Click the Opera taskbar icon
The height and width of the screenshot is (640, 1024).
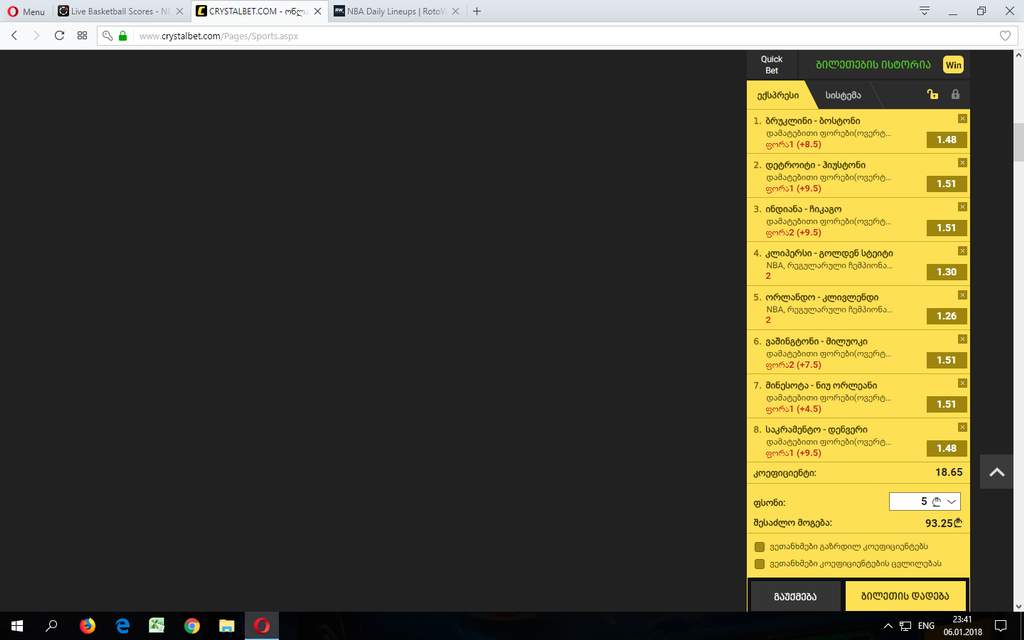(261, 626)
